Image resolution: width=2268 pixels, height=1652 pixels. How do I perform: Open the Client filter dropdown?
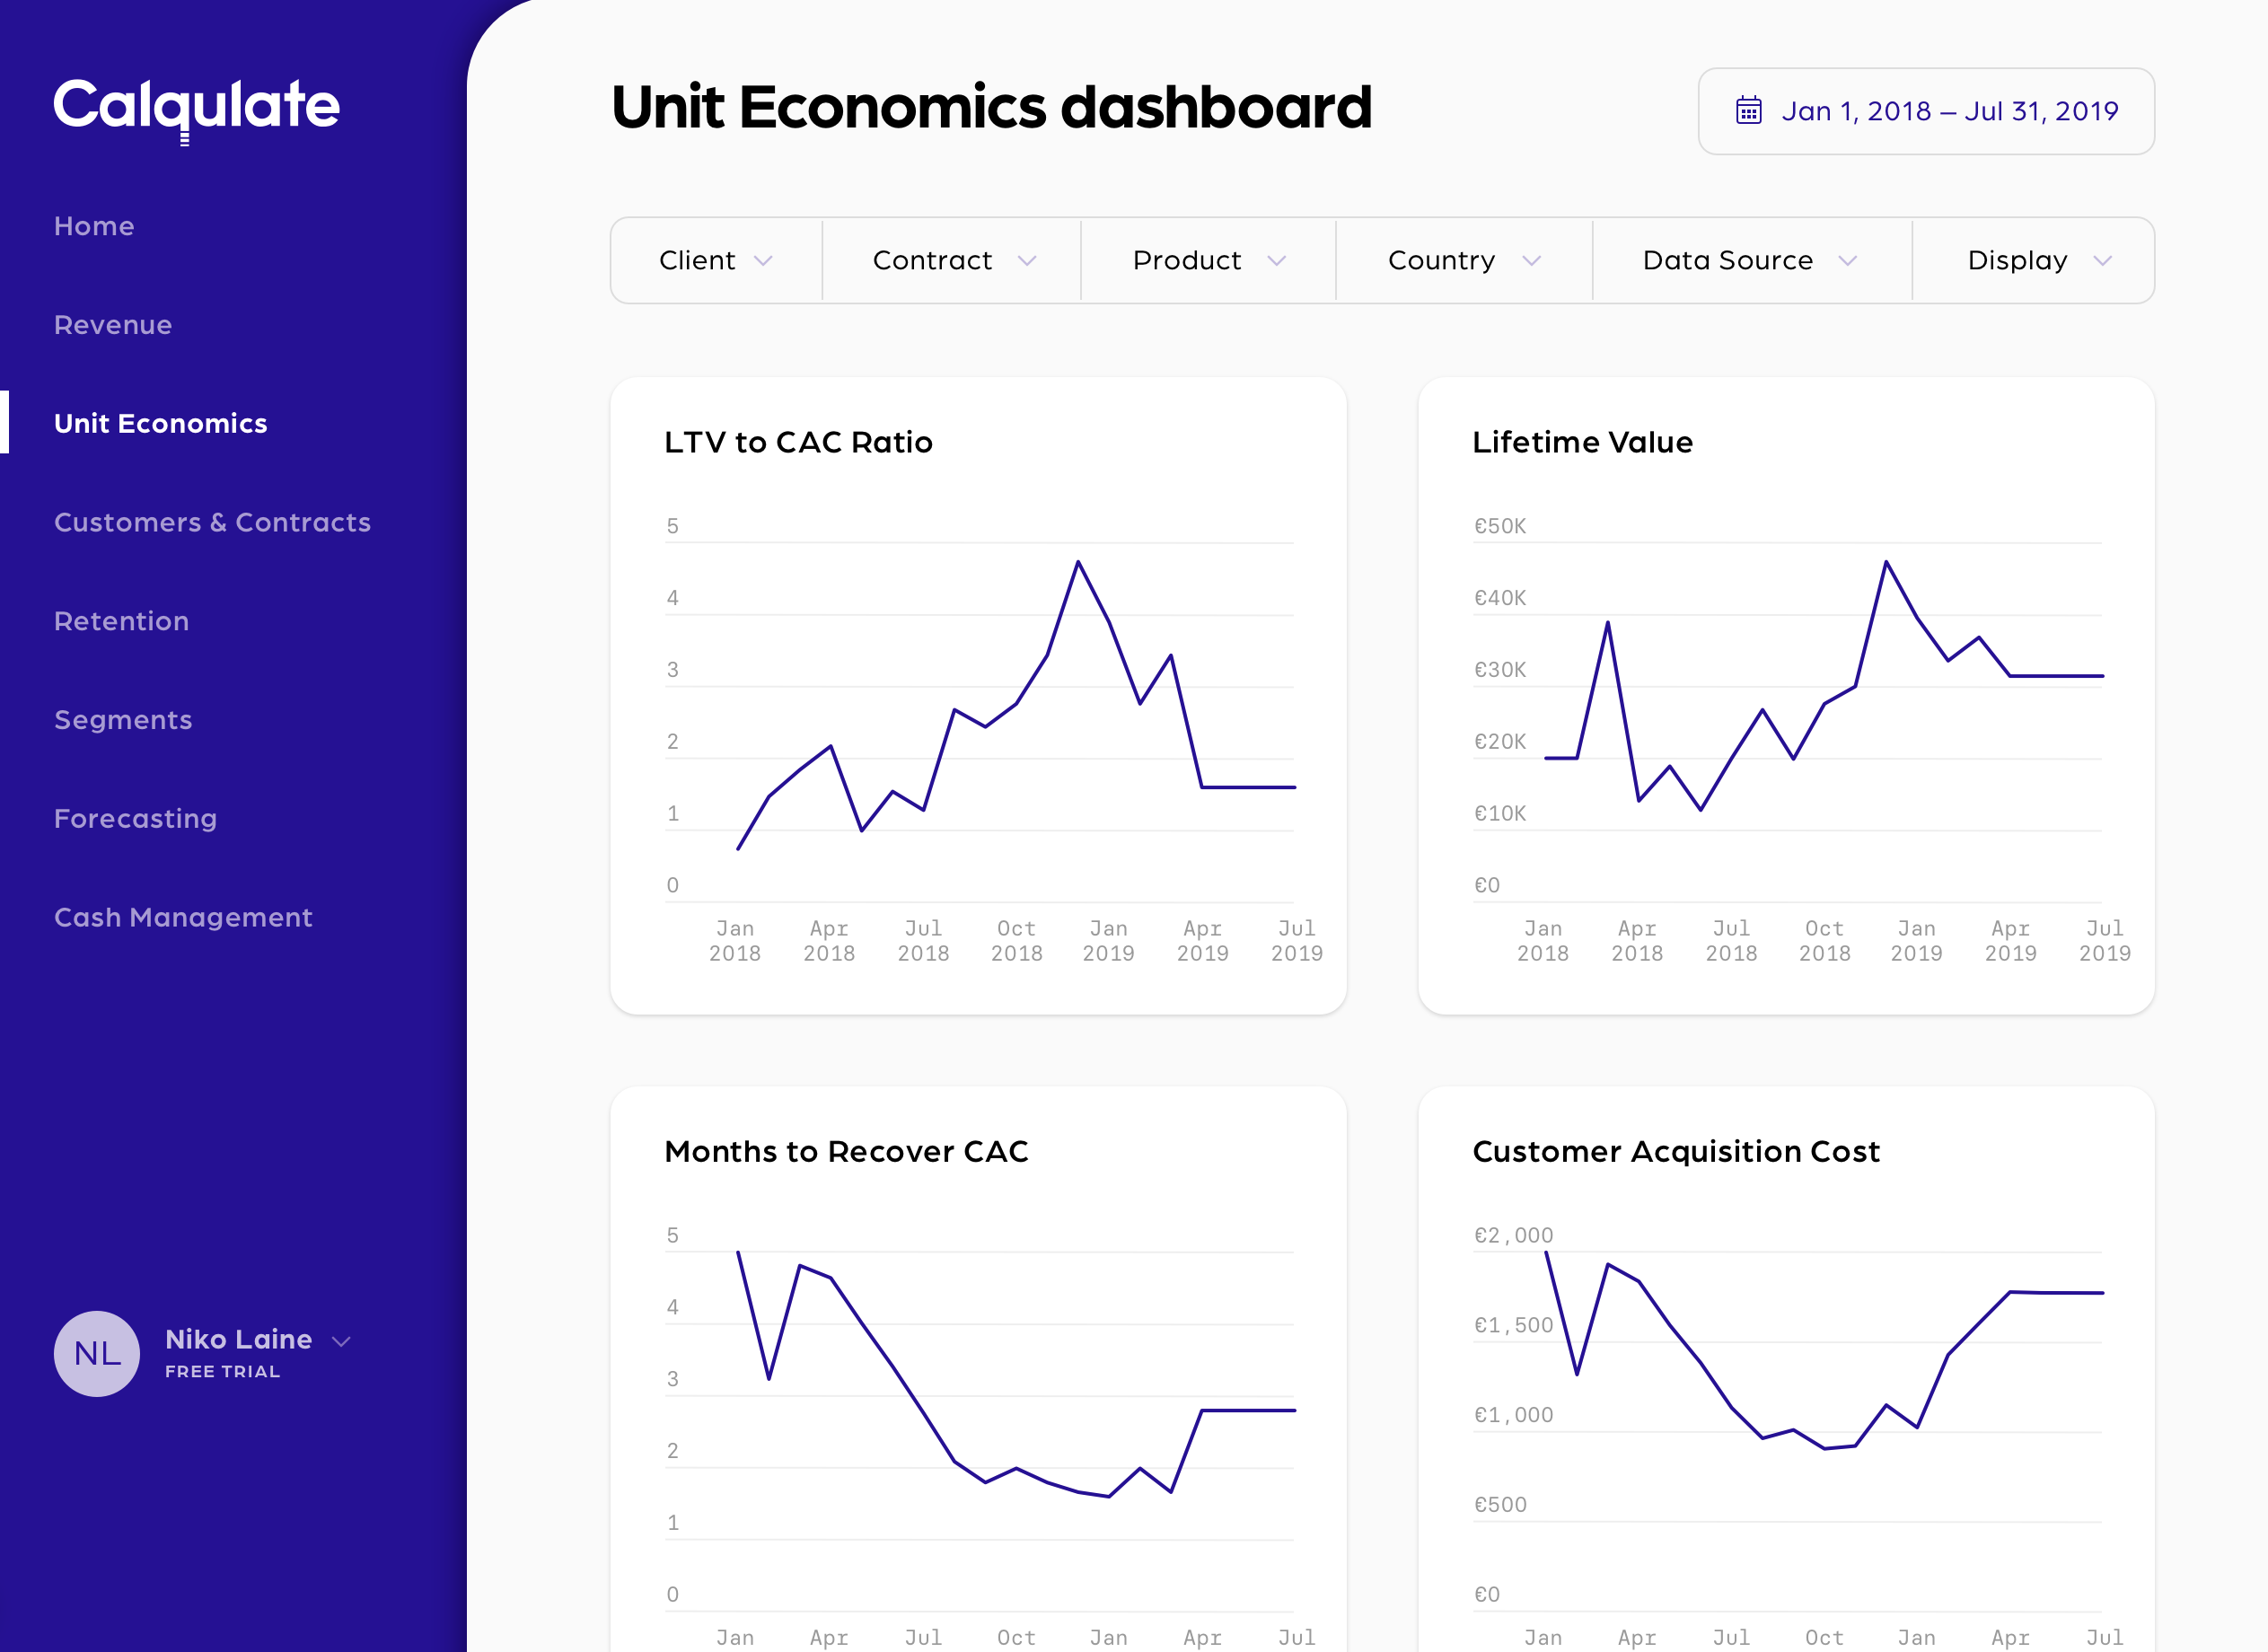716,261
